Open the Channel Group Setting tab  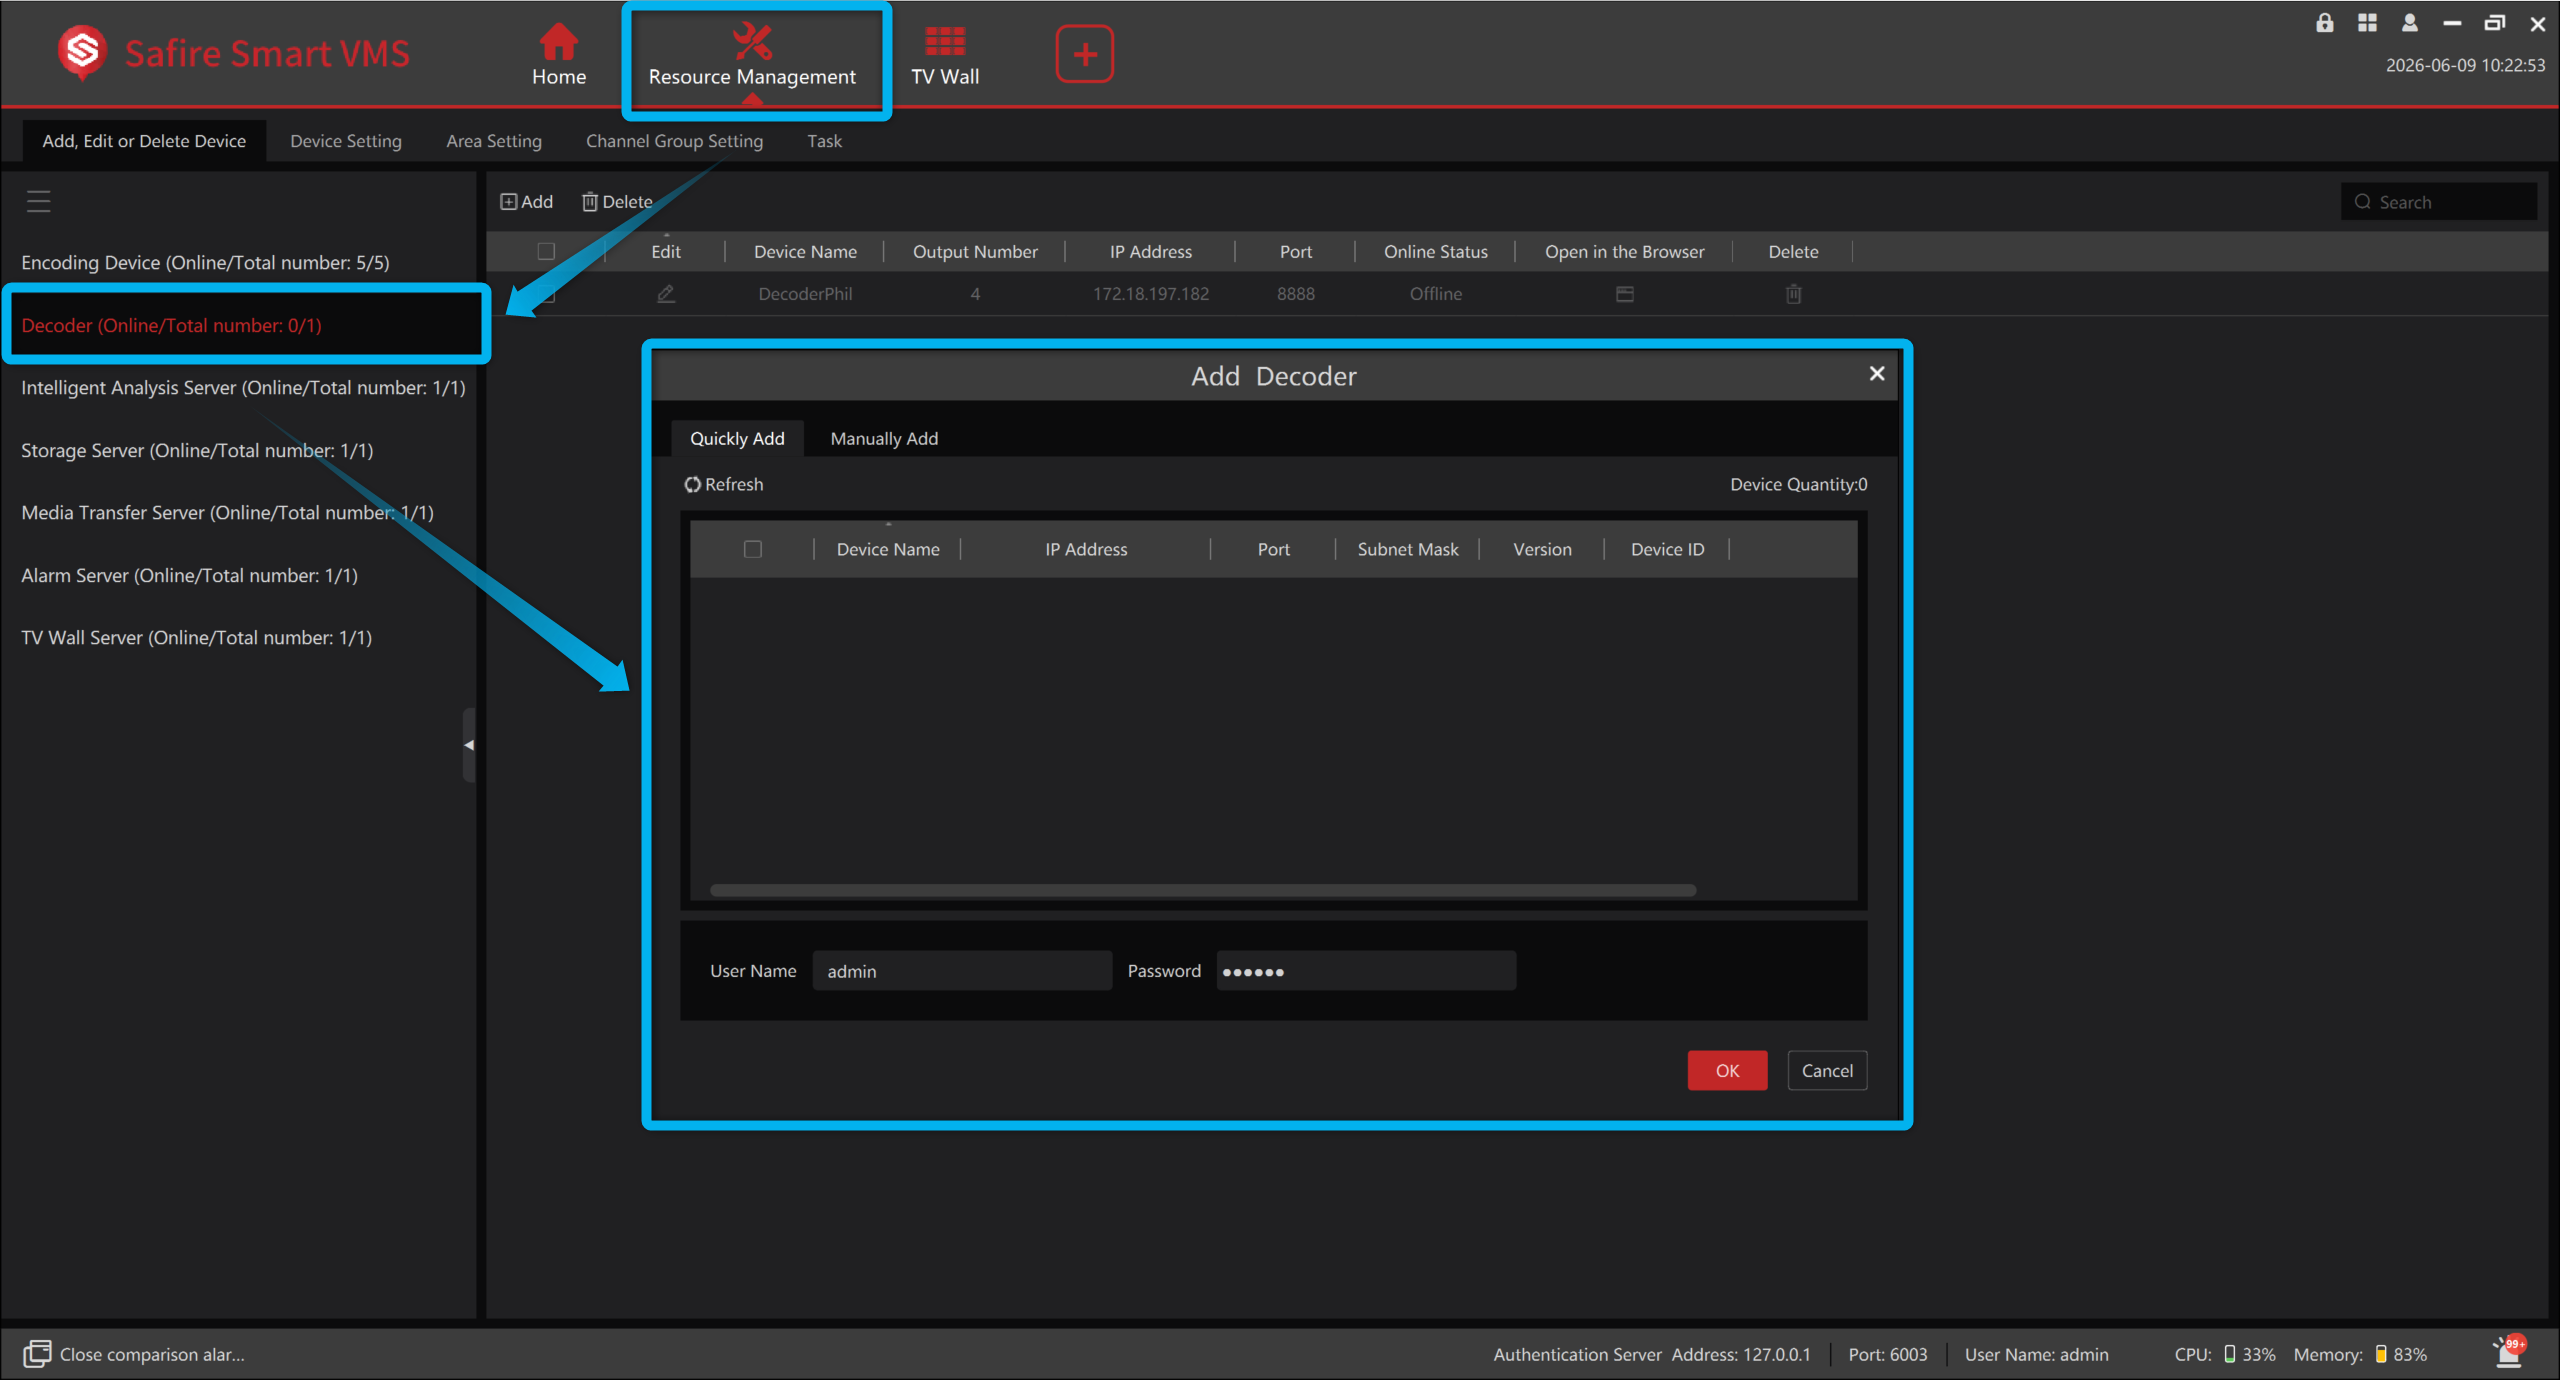(x=674, y=141)
